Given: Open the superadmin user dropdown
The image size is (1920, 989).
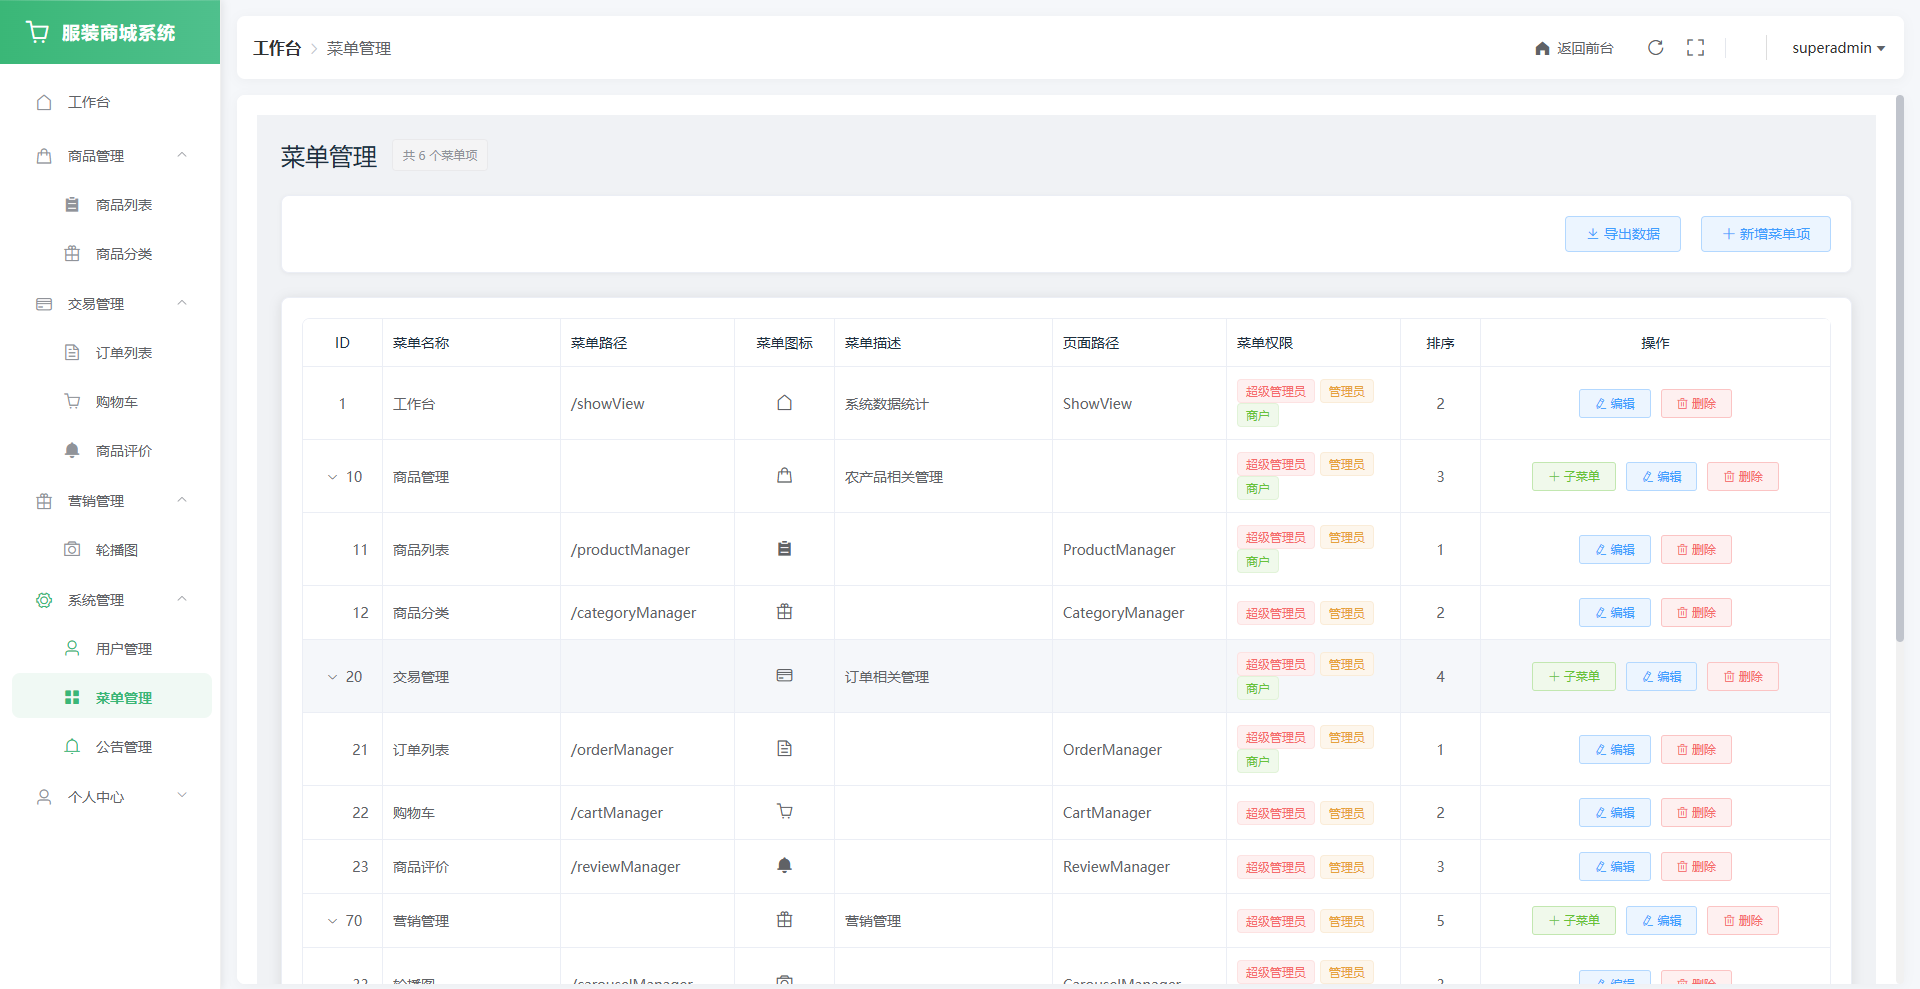Looking at the screenshot, I should pyautogui.click(x=1837, y=48).
